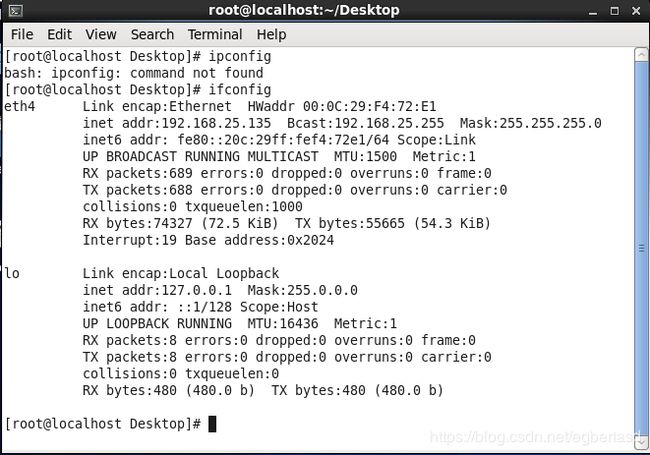Close the terminal window
This screenshot has height=455, width=650.
tap(636, 11)
